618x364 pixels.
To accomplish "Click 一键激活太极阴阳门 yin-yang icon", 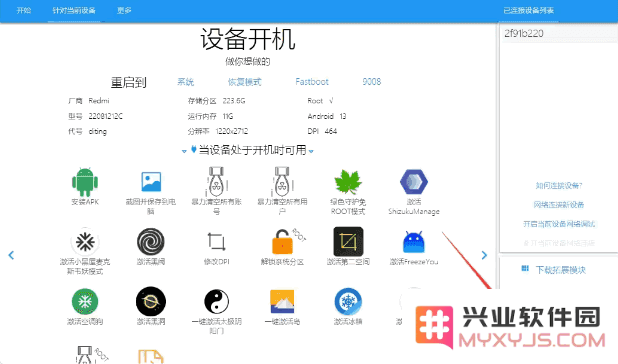I will pyautogui.click(x=216, y=302).
